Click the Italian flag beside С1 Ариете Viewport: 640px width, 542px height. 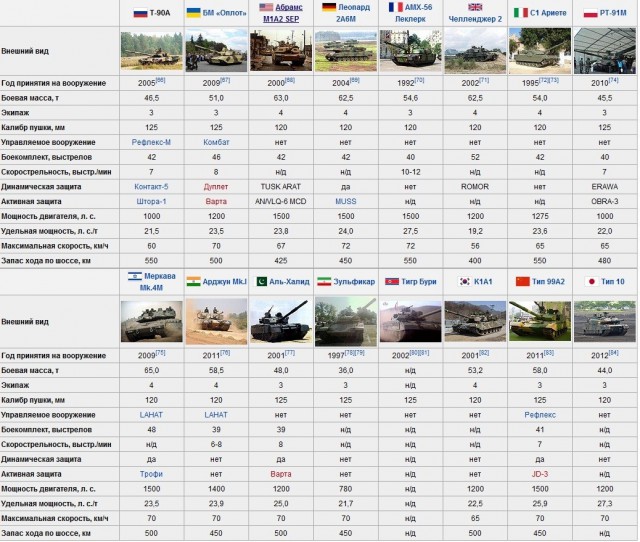tap(520, 13)
